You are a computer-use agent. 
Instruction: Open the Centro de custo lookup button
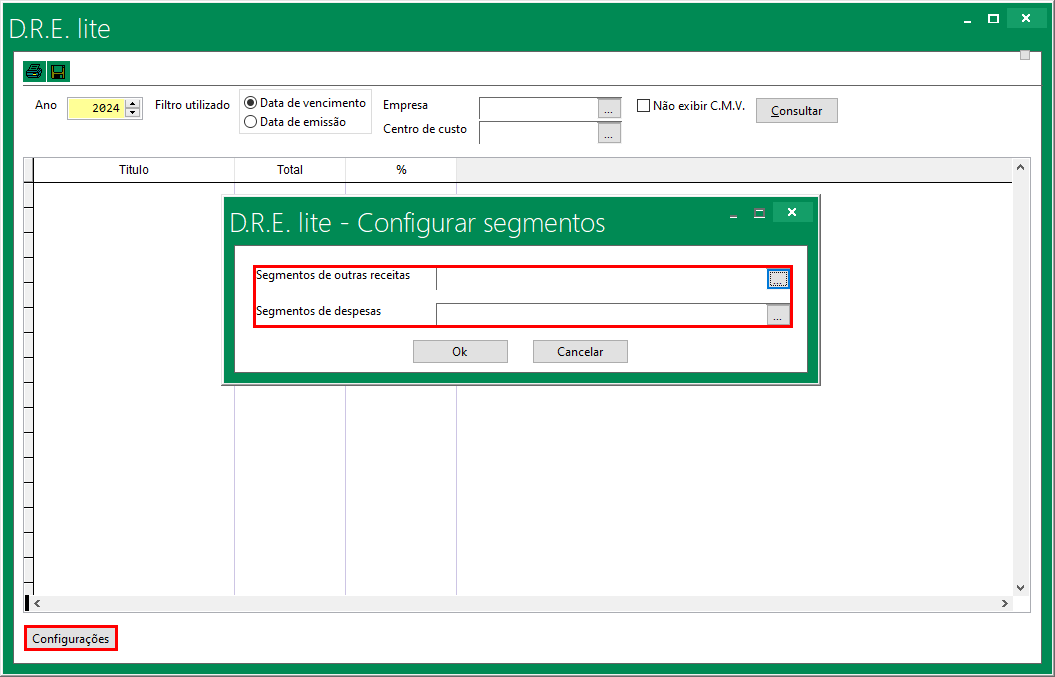pos(609,132)
